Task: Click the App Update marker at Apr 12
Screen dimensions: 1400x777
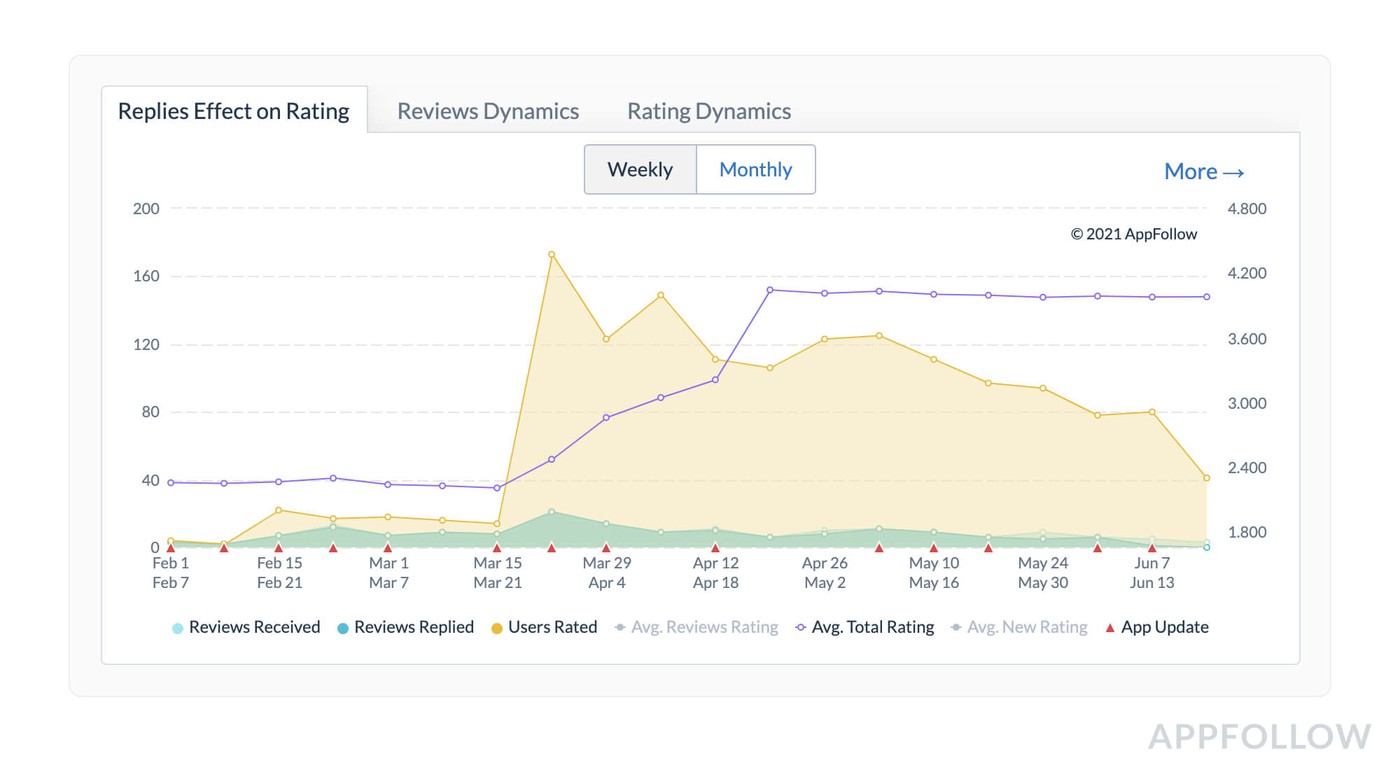Action: coord(715,548)
